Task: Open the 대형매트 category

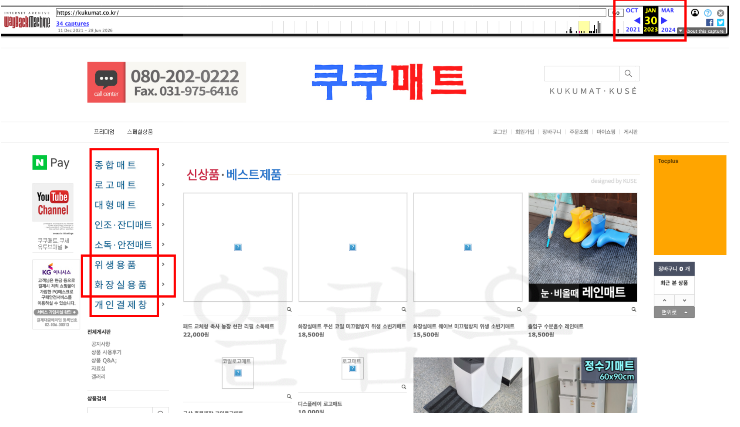Action: click(x=115, y=205)
